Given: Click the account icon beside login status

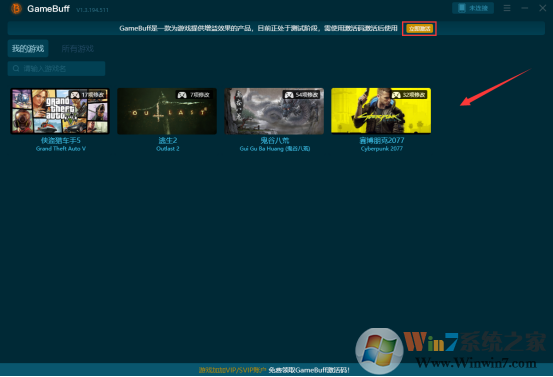Looking at the screenshot, I should pyautogui.click(x=462, y=8).
